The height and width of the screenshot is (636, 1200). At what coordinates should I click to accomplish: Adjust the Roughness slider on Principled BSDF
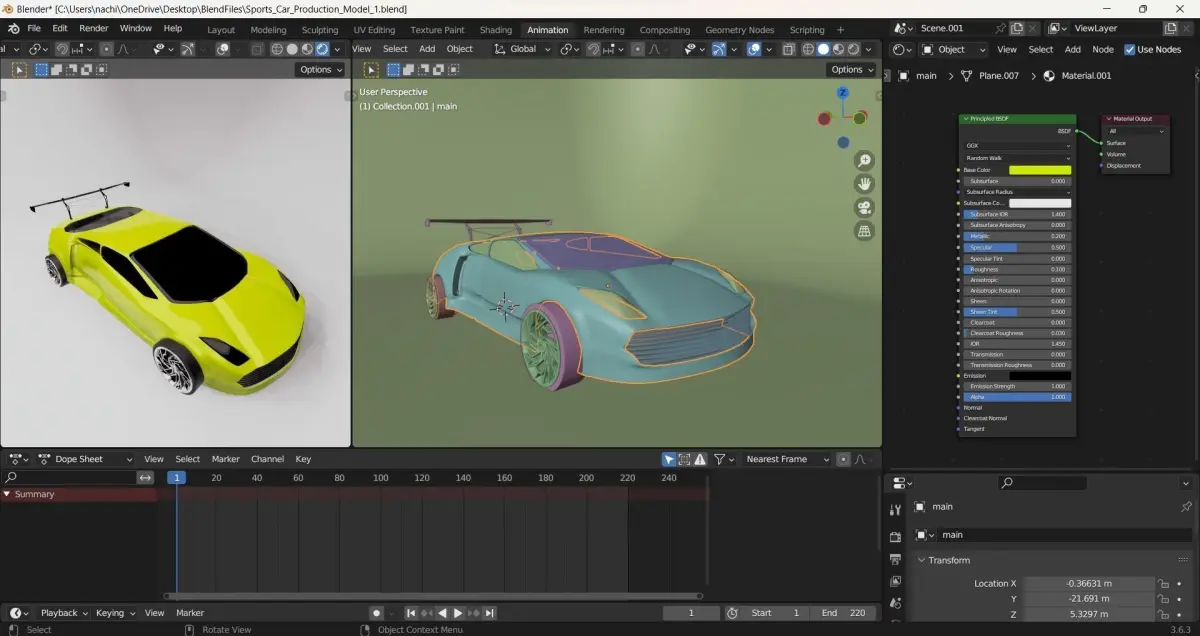[1017, 269]
